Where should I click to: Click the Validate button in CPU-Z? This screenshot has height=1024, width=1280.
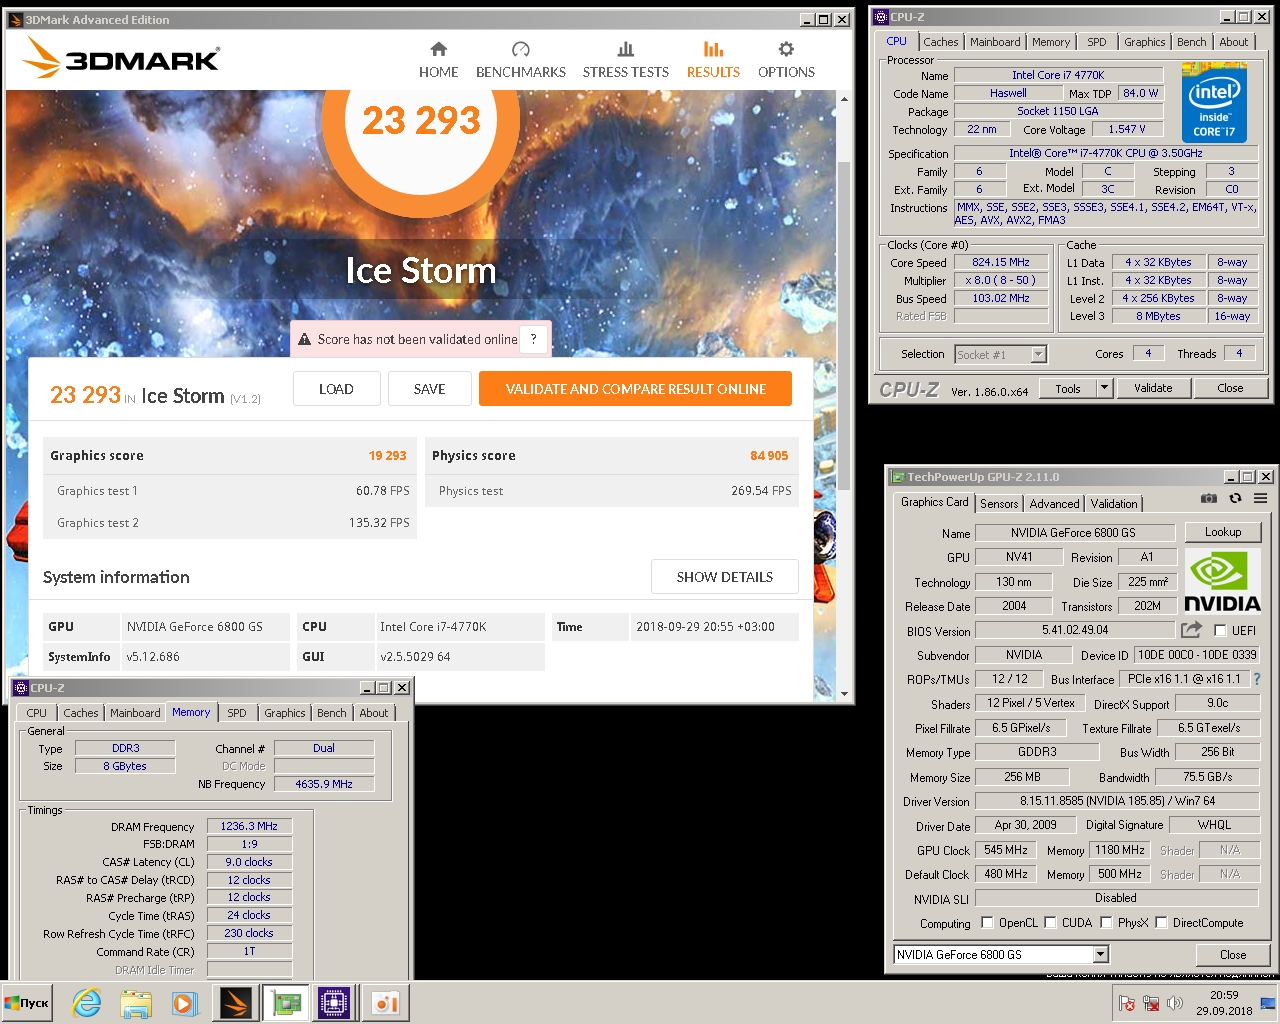(x=1153, y=388)
